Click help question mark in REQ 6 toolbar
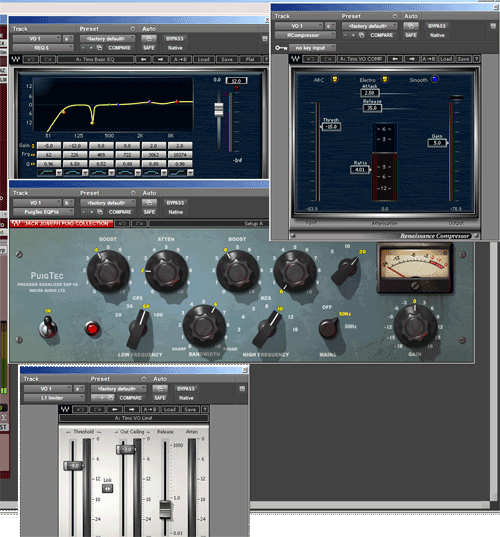This screenshot has width=500, height=537. (266, 59)
